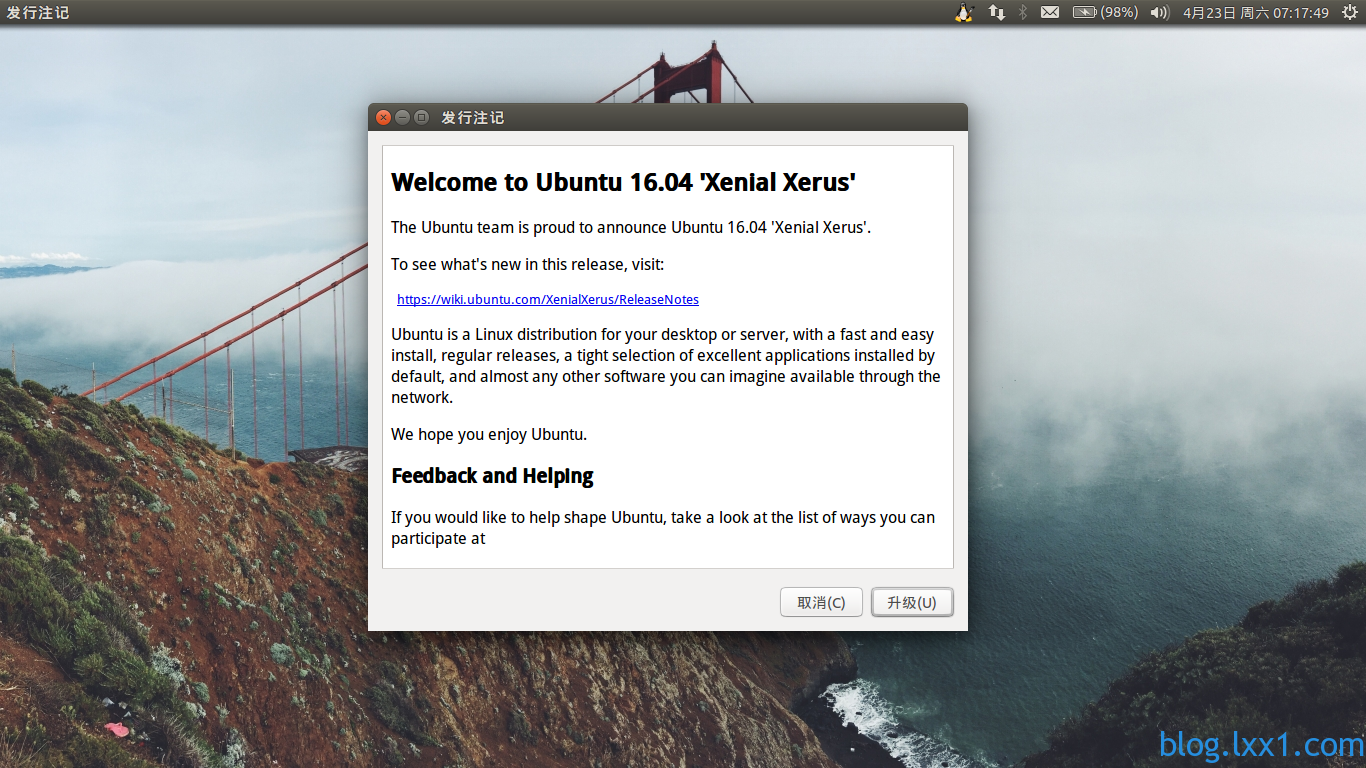Open the network up/down arrows indicator
This screenshot has width=1366, height=768.
click(x=997, y=12)
